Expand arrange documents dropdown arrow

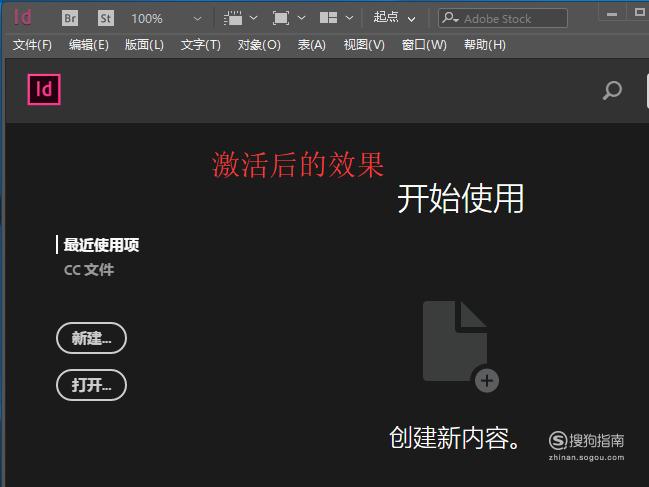(x=349, y=18)
